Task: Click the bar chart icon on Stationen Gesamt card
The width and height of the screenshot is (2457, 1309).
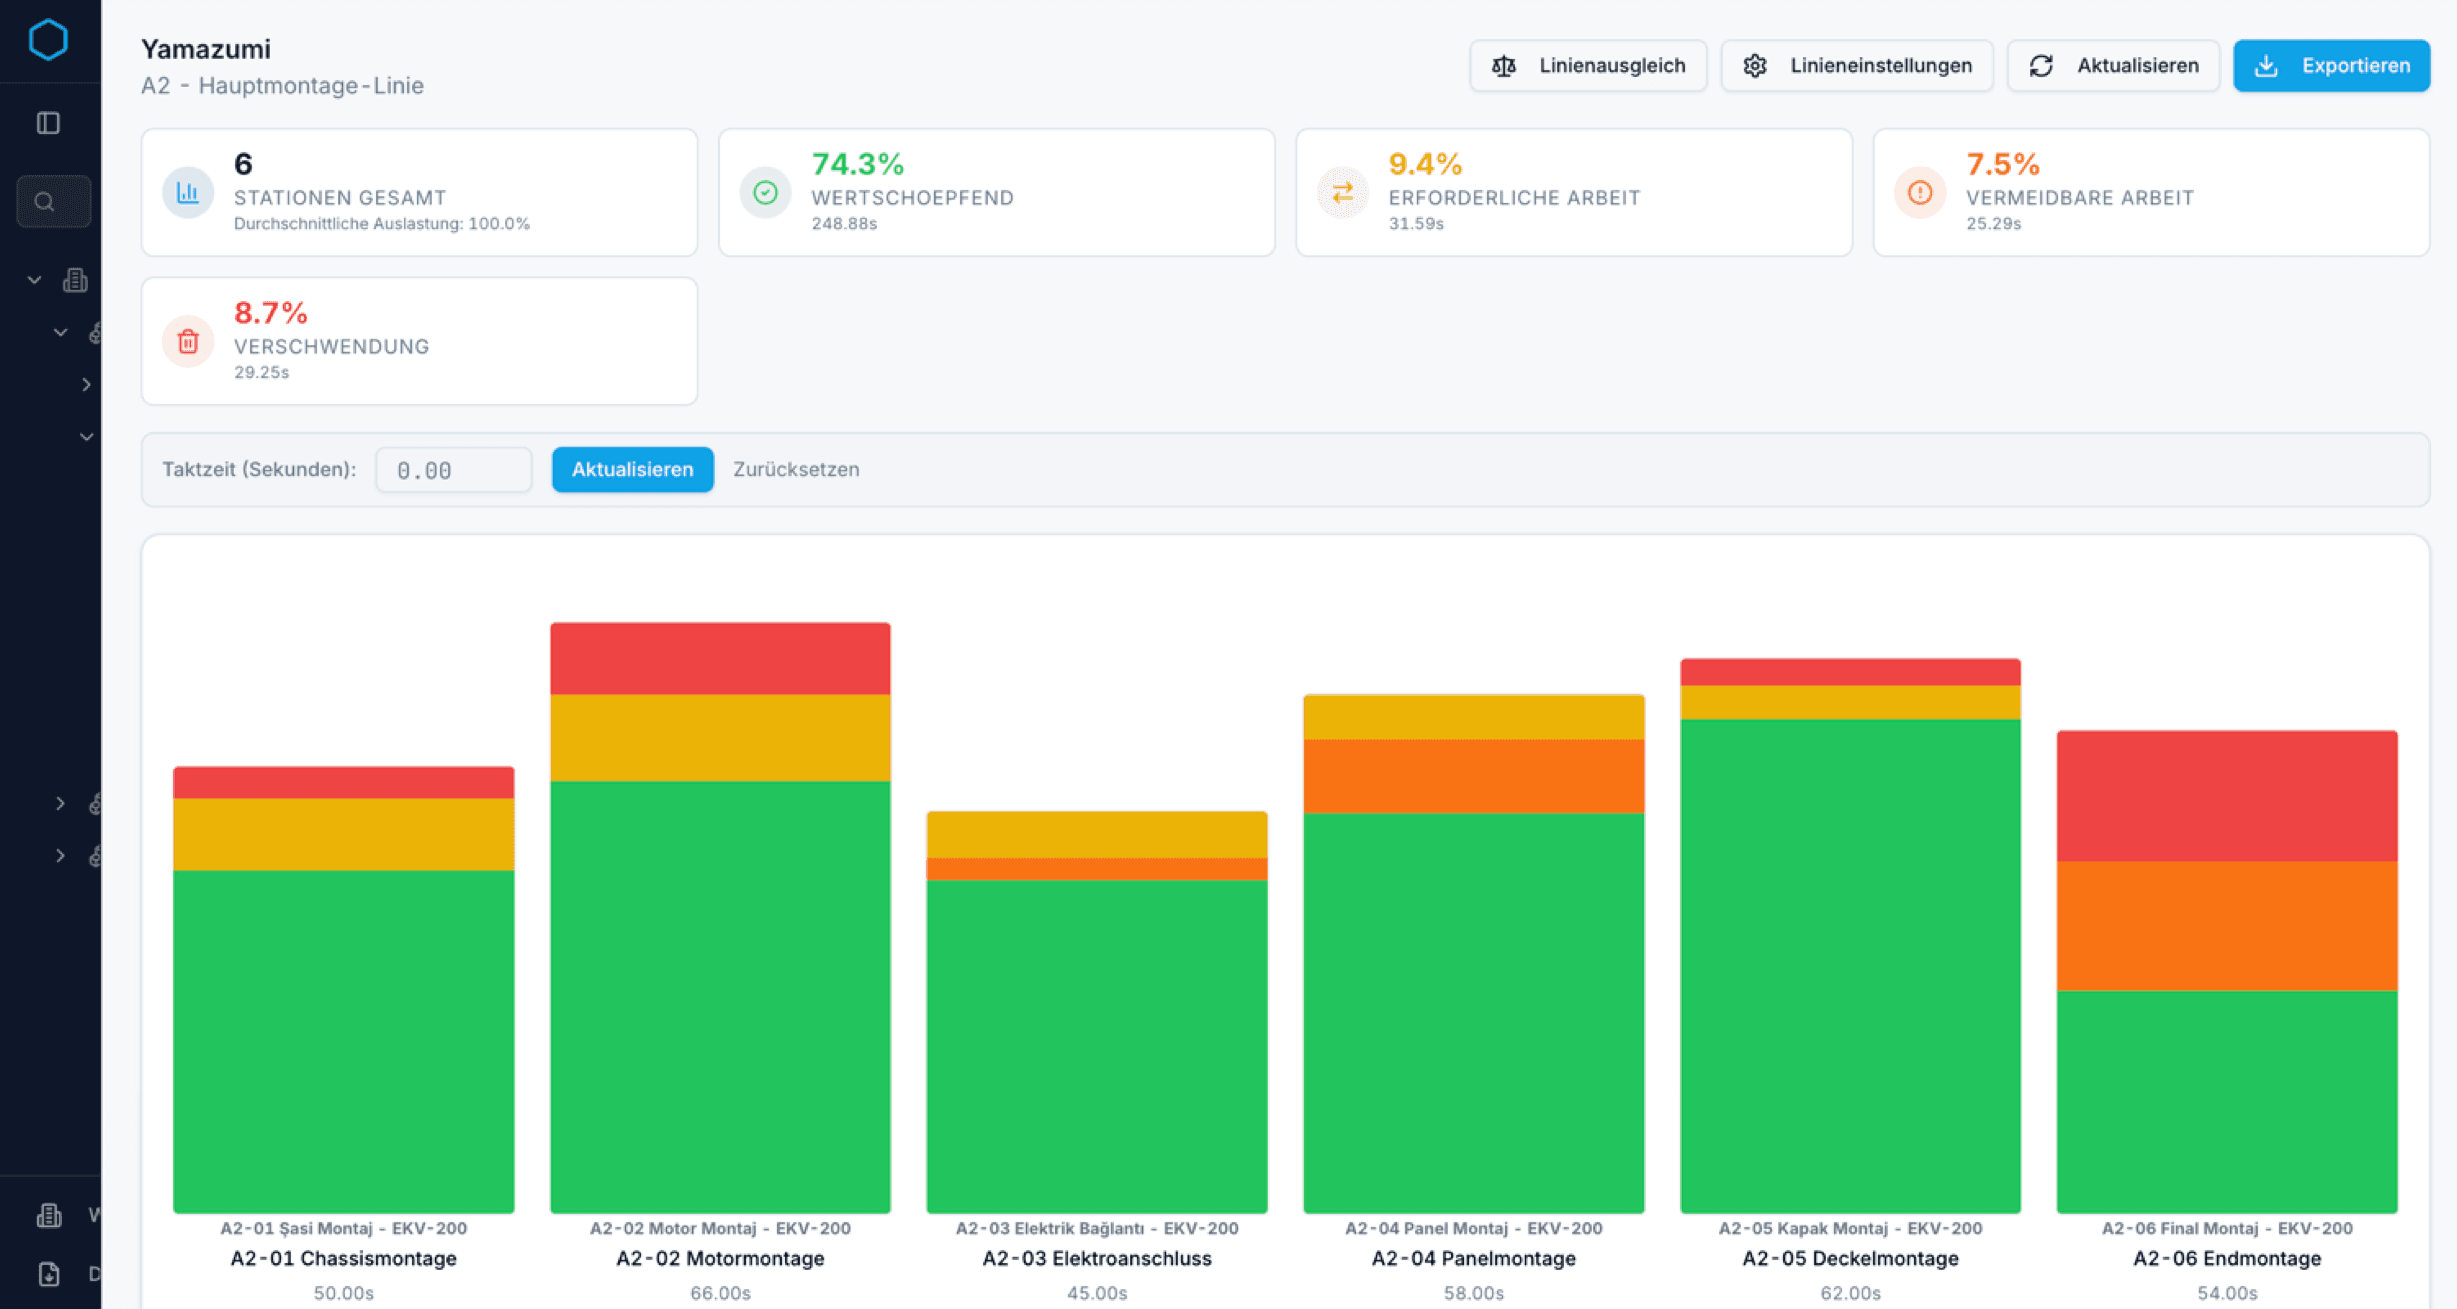Action: coord(188,192)
